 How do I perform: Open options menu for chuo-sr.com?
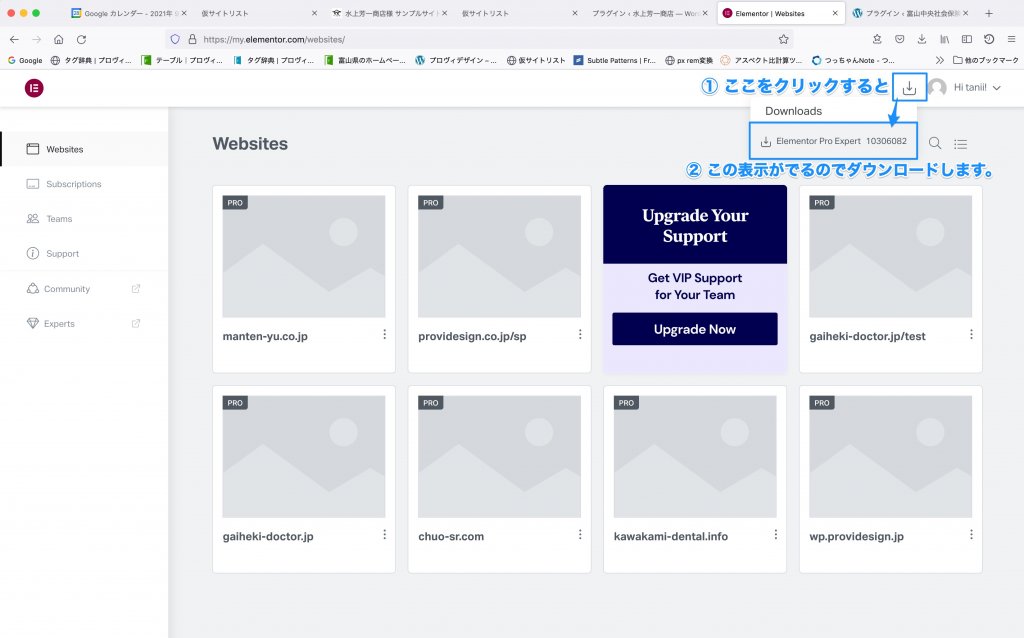pyautogui.click(x=580, y=535)
